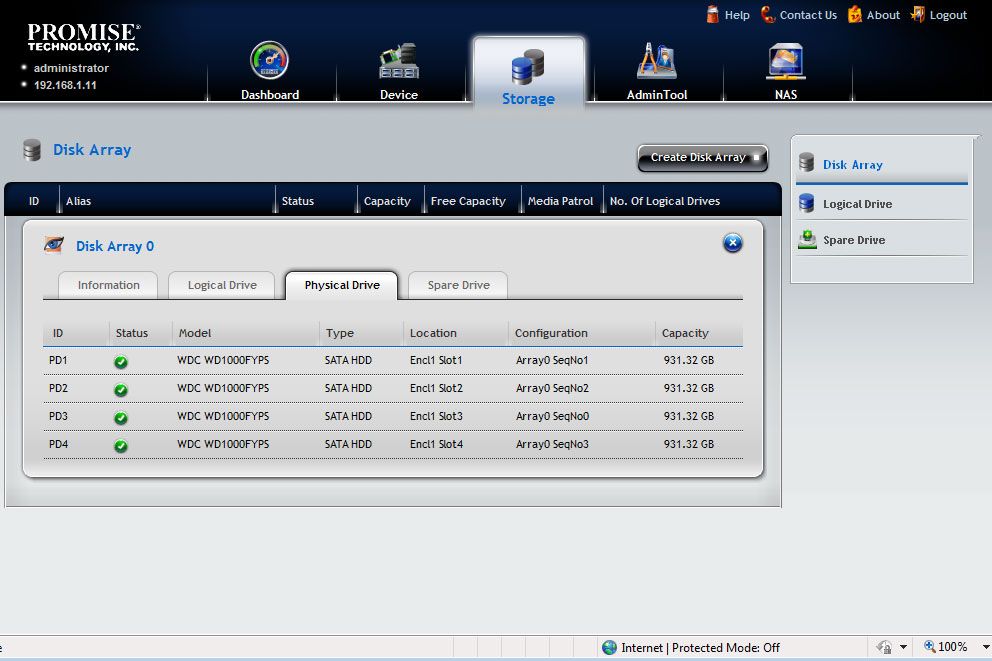992x661 pixels.
Task: Open dropdown arrow beside security icon
Action: tap(903, 647)
